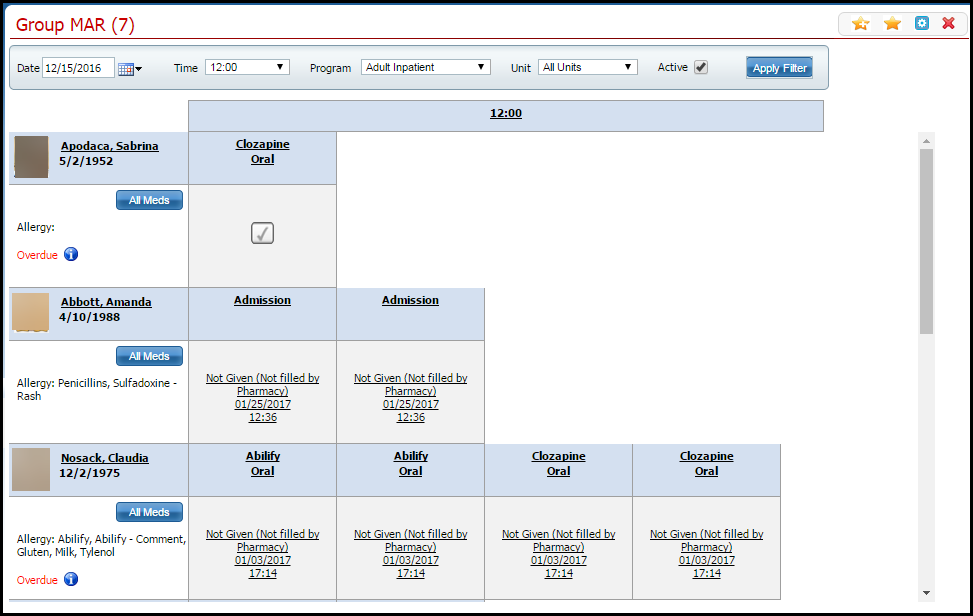The image size is (973, 616).
Task: Click the Apply Filter button
Action: tap(779, 67)
